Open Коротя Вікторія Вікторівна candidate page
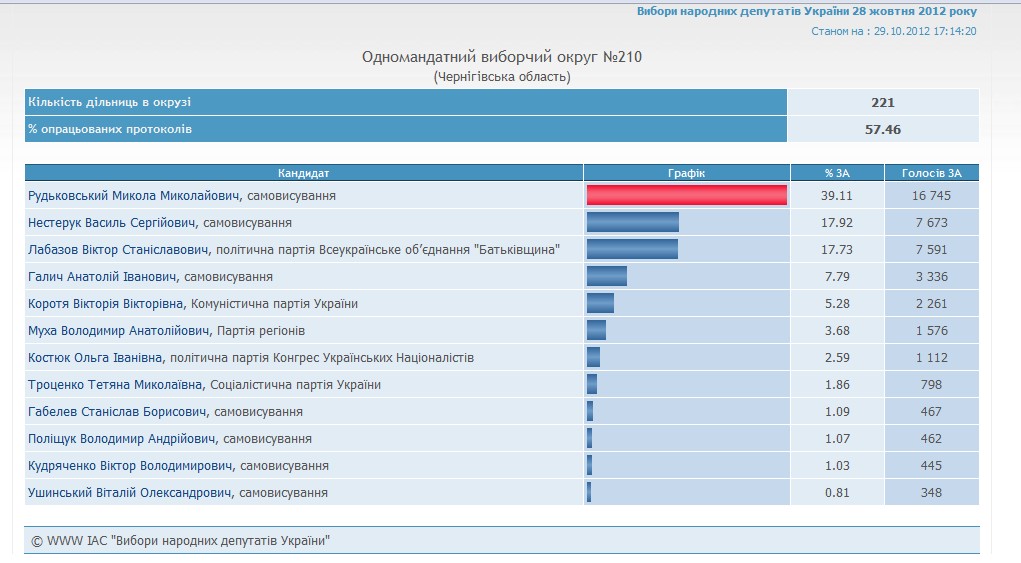Screen dimensions: 1021x563 tap(106, 304)
